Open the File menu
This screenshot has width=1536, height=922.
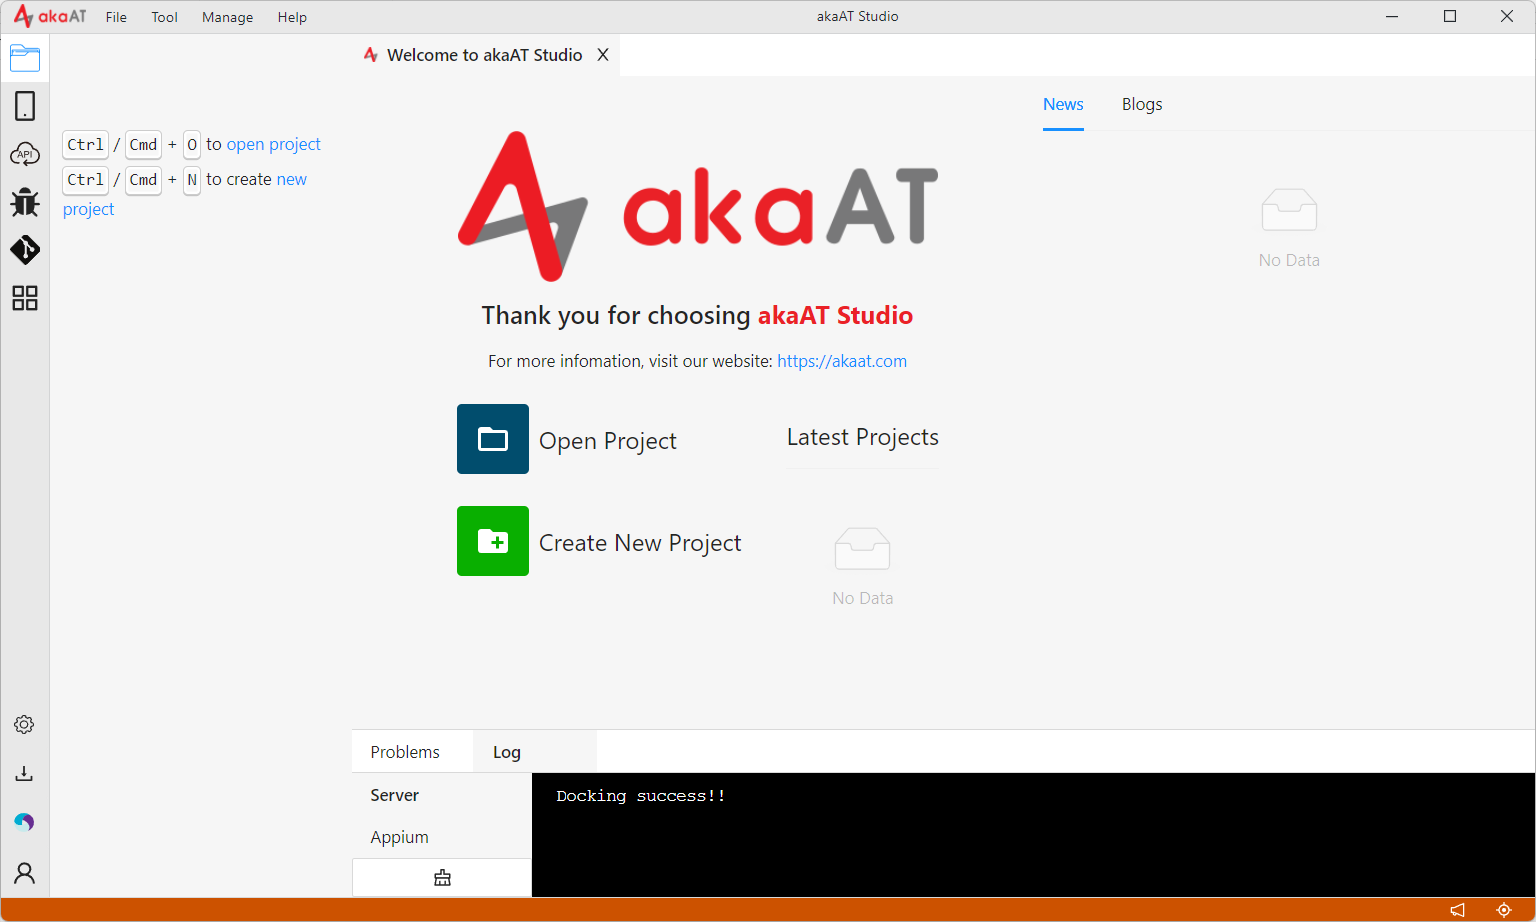click(x=116, y=17)
